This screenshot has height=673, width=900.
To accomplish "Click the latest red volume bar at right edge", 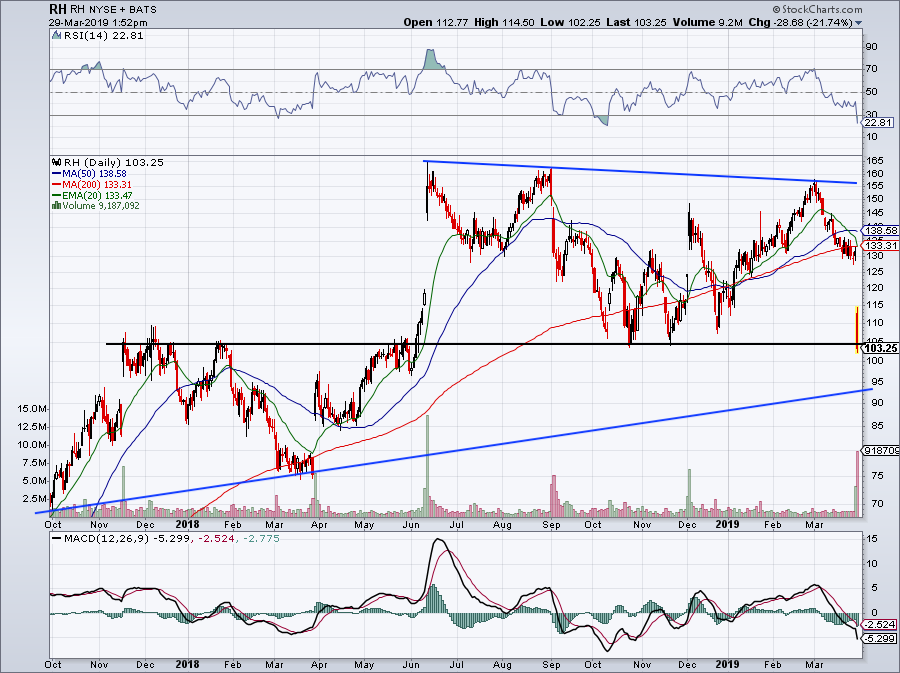I will [x=858, y=483].
